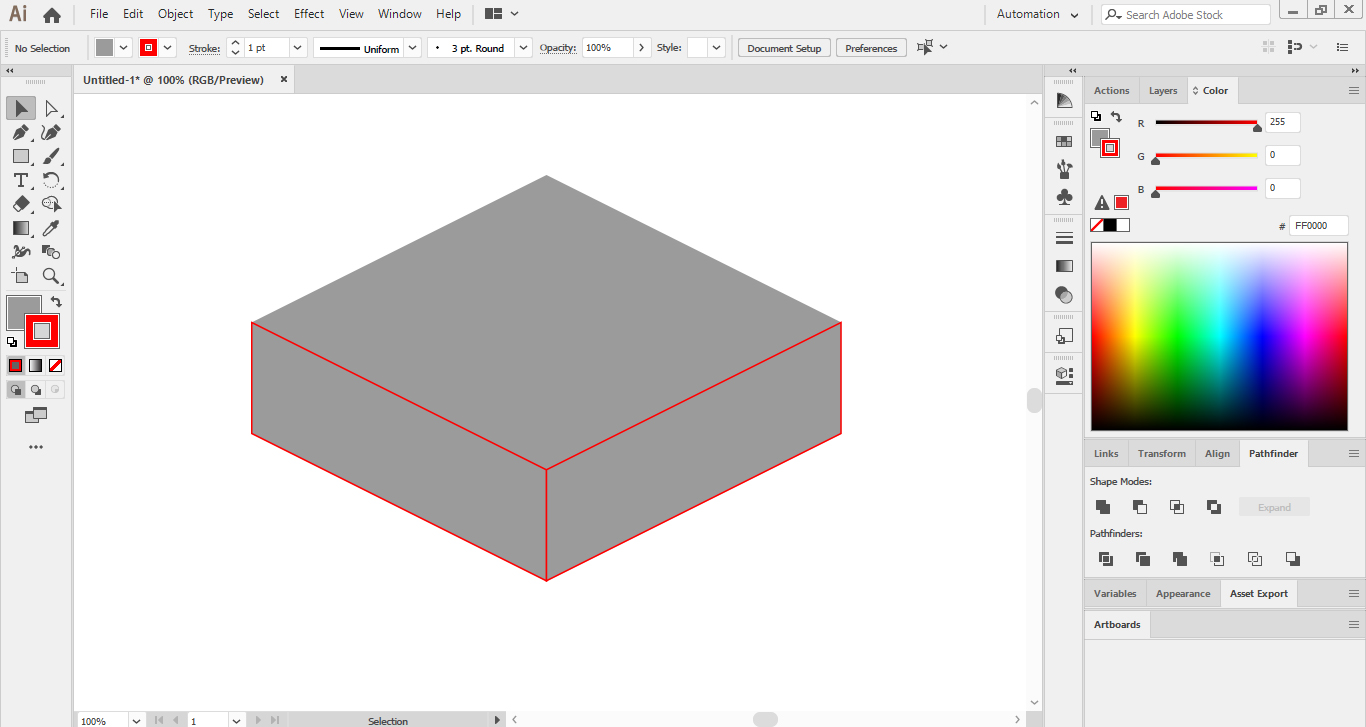Click the R red channel slider
The image size is (1366, 727).
point(1206,123)
